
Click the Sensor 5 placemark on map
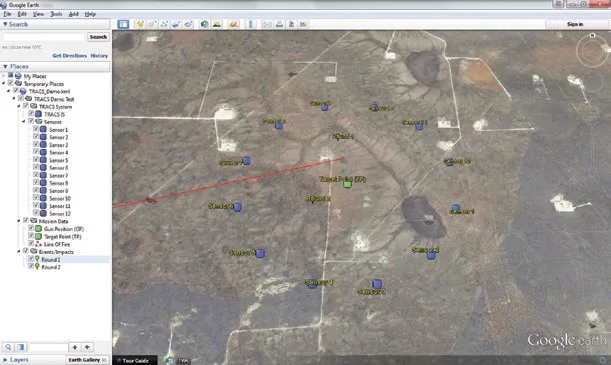(260, 254)
